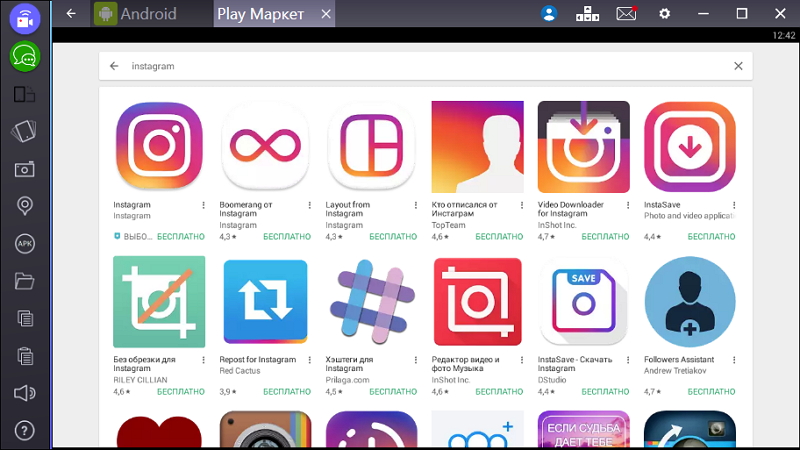Viewport: 800px width, 450px height.
Task: Open the BlueStacks video camera icon
Action: click(24, 19)
